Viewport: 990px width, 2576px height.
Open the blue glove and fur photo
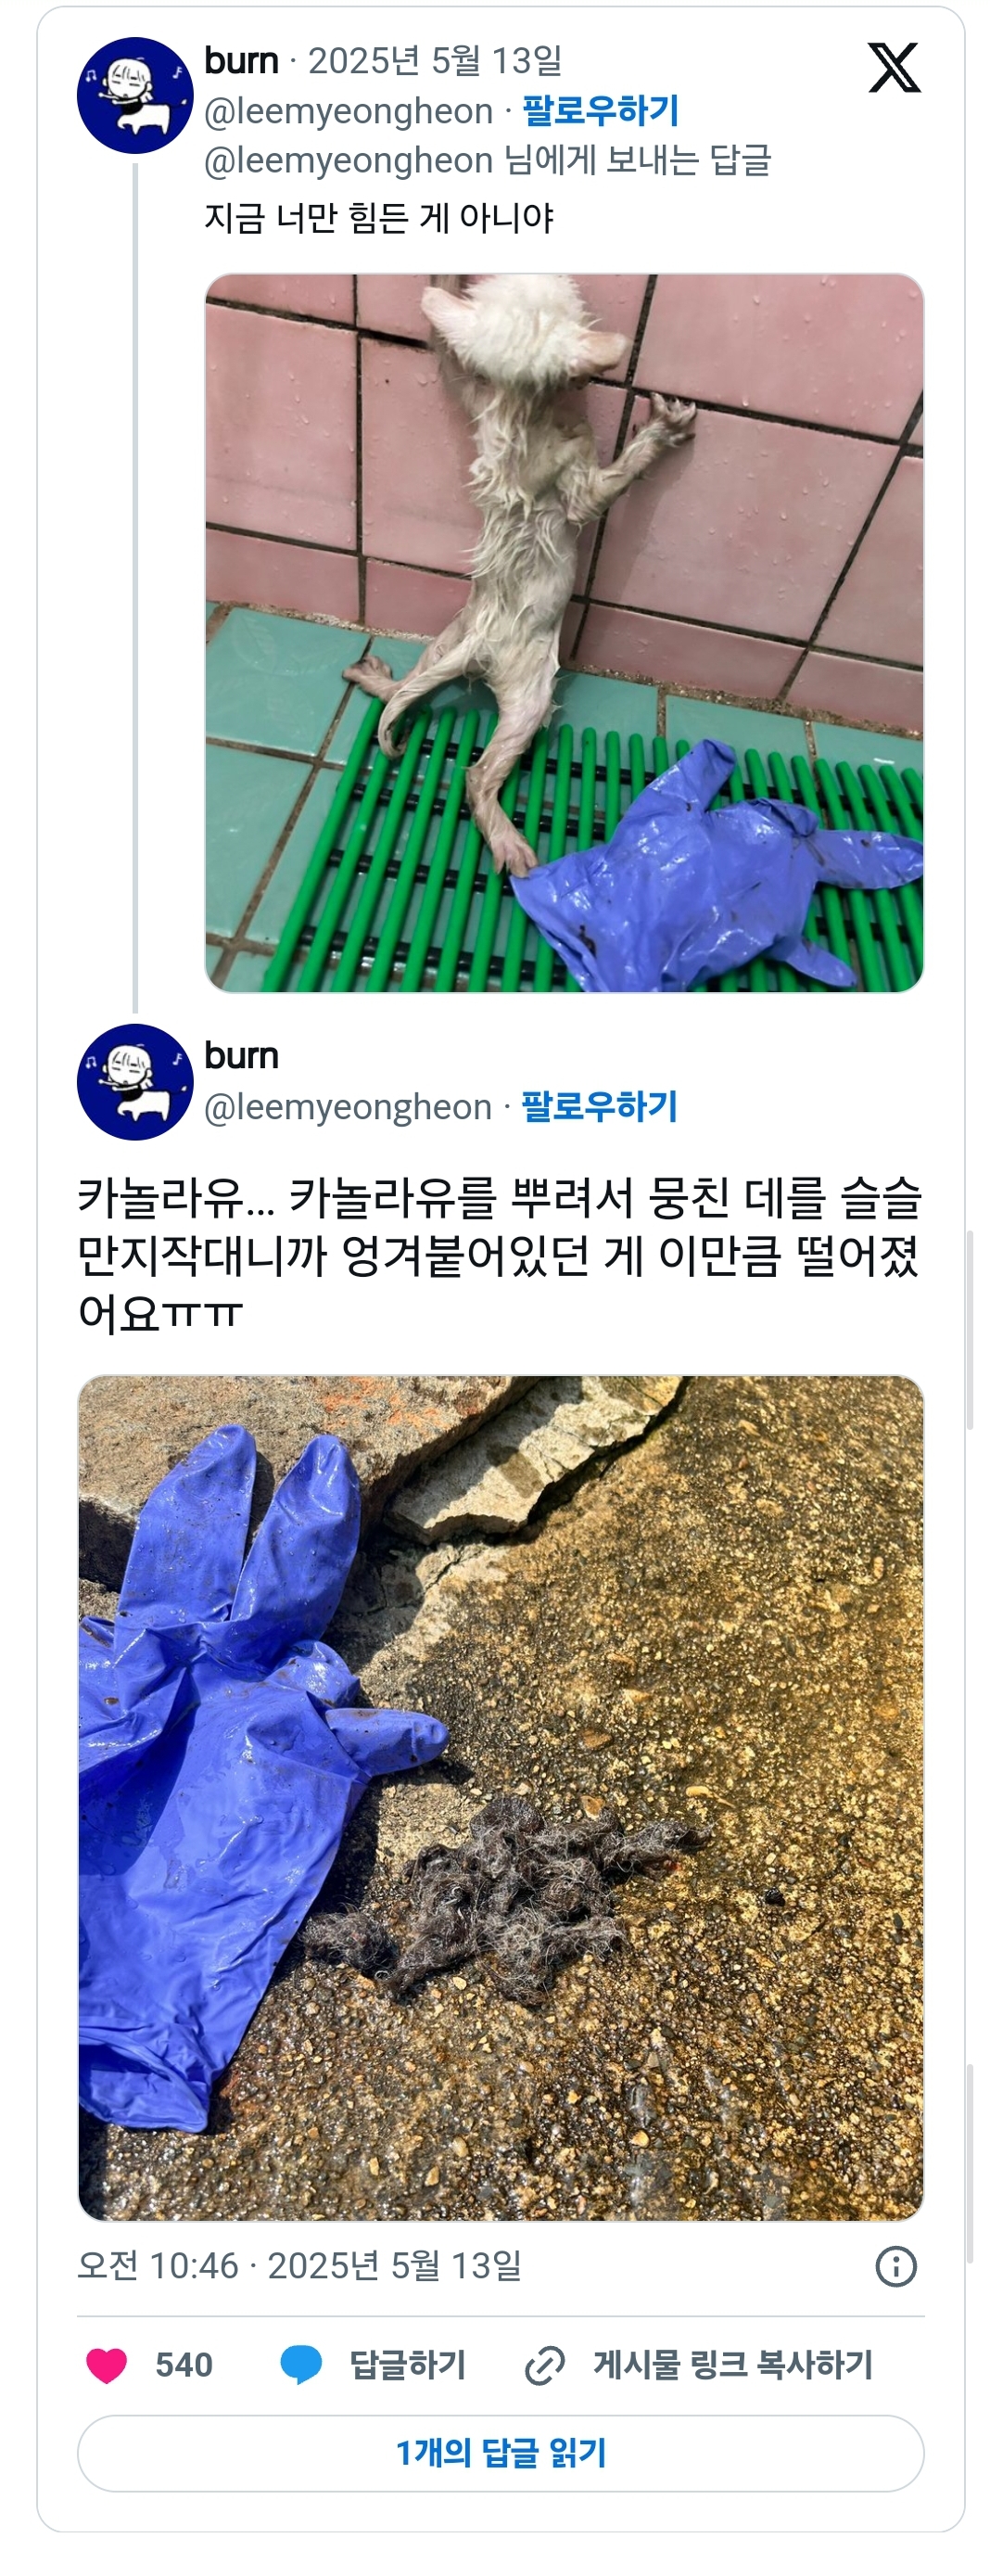pyautogui.click(x=500, y=1798)
